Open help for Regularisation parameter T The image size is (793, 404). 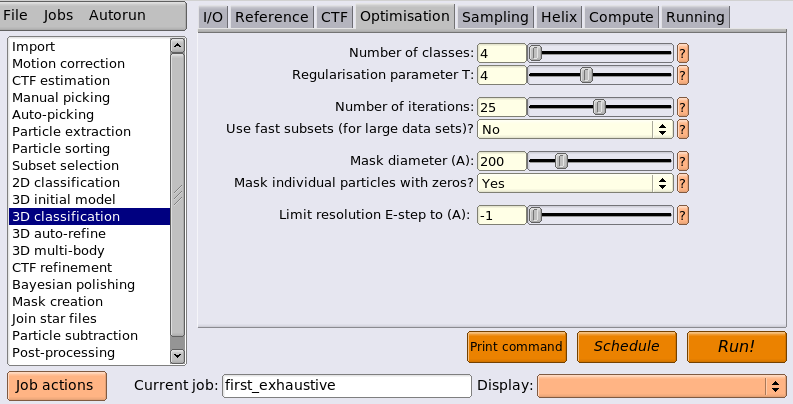683,75
